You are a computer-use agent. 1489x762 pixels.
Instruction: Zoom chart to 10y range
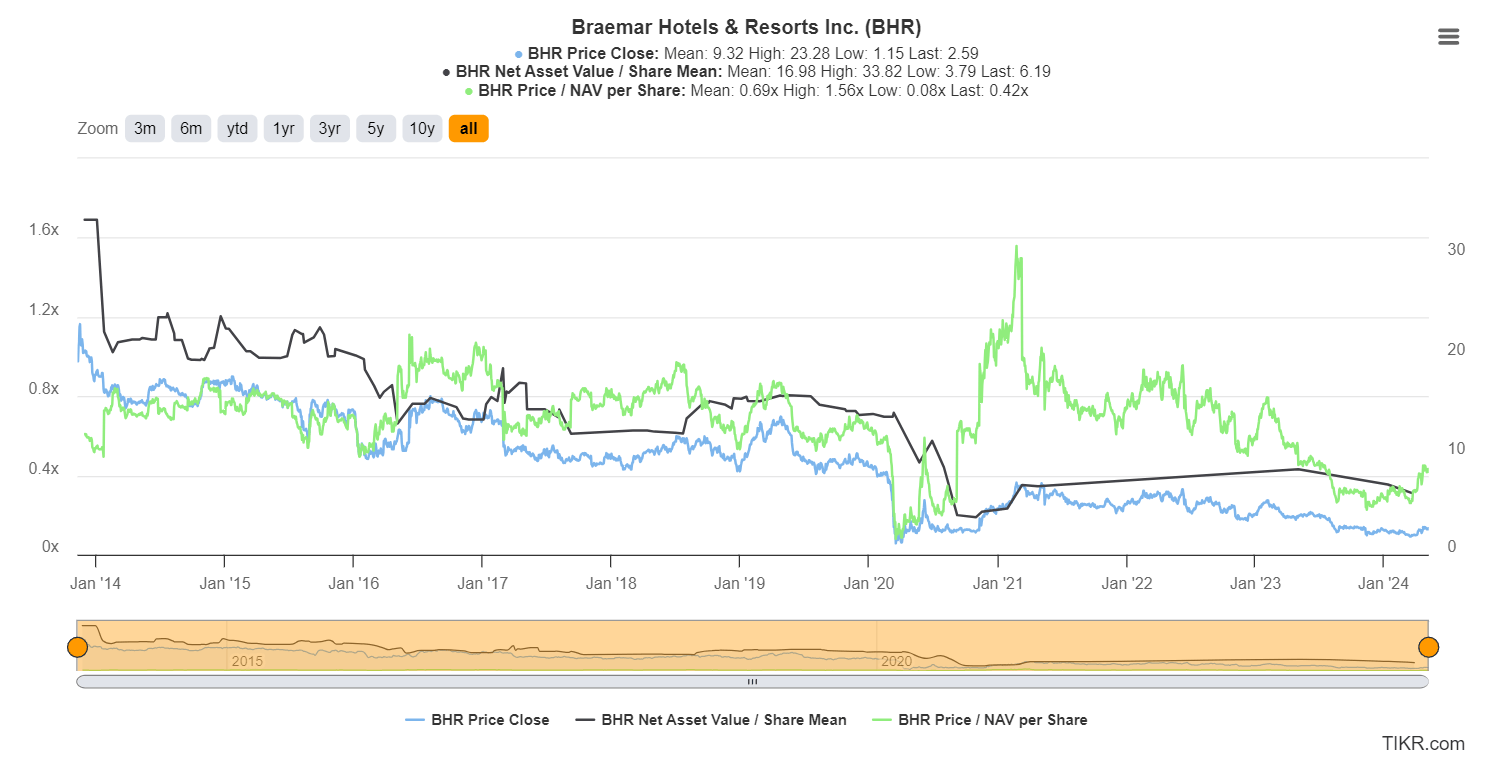[x=422, y=128]
